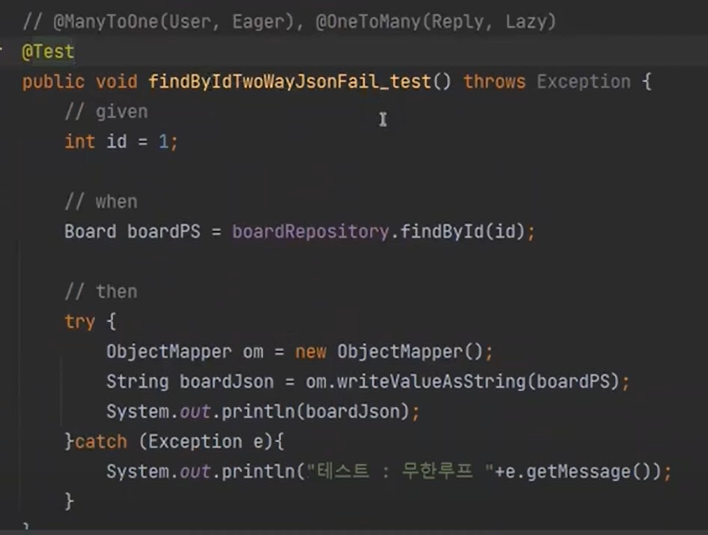Click the '// given' comment
The image size is (708, 535).
point(106,112)
